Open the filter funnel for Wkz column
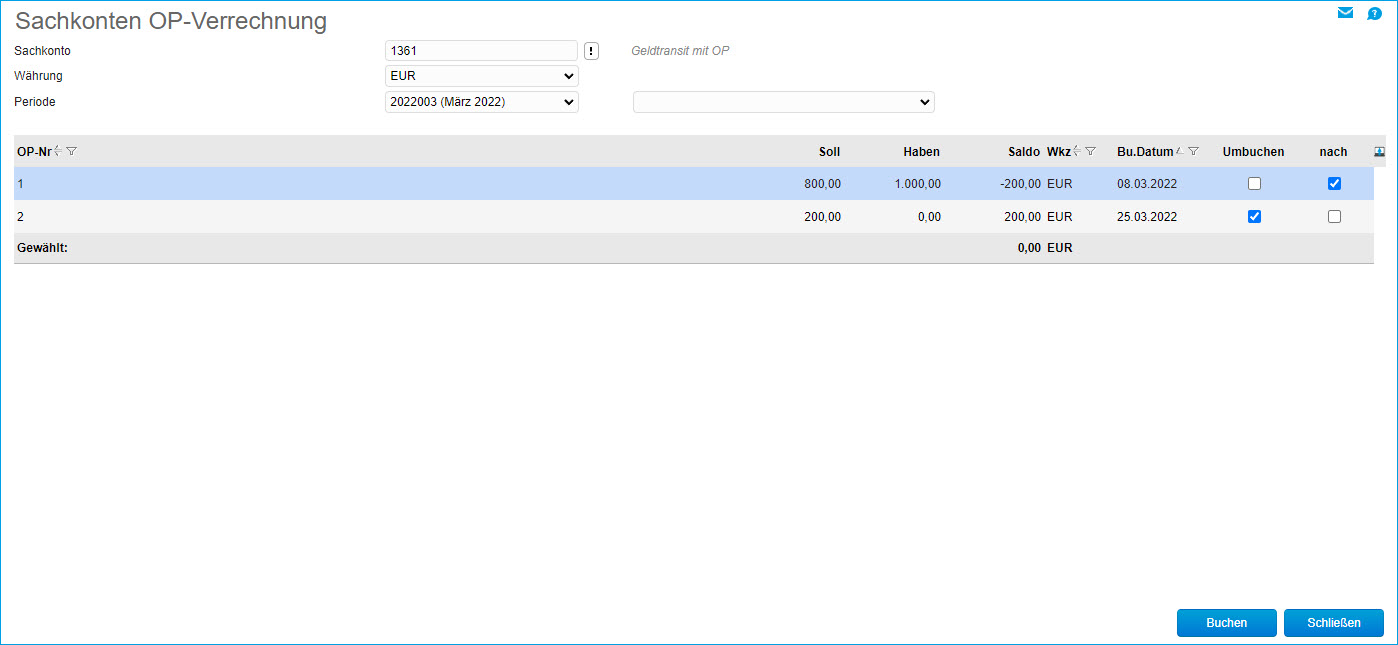Image resolution: width=1398 pixels, height=645 pixels. [1091, 151]
